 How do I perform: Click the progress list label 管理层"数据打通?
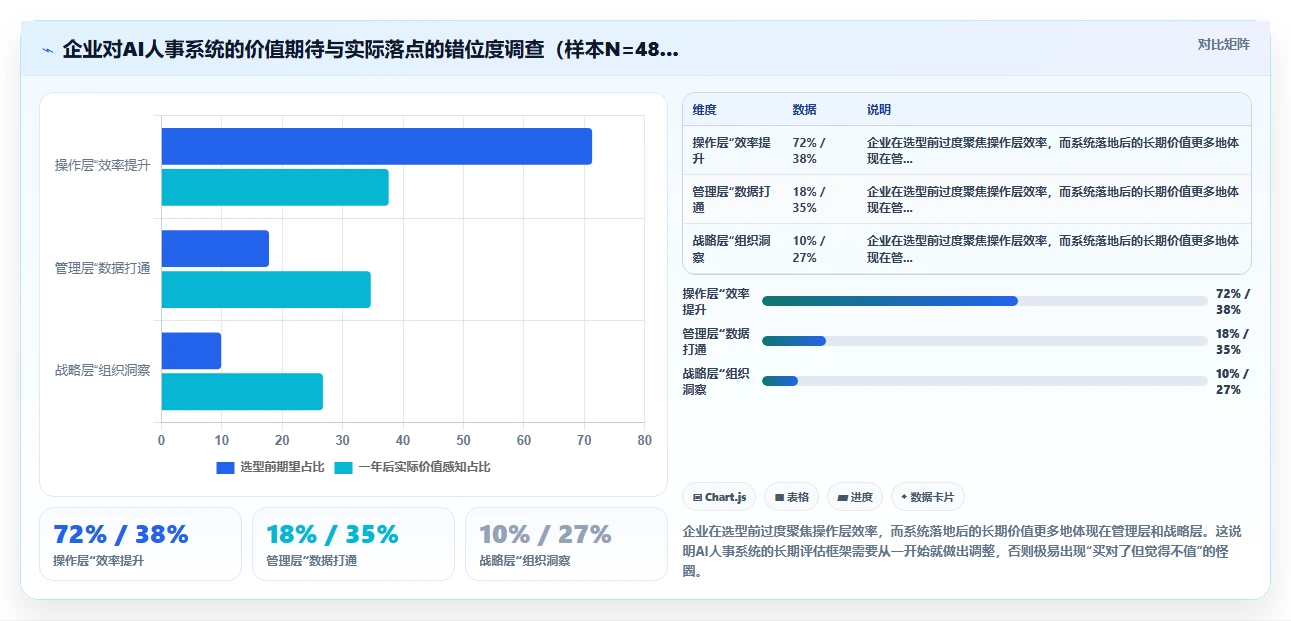[x=716, y=341]
